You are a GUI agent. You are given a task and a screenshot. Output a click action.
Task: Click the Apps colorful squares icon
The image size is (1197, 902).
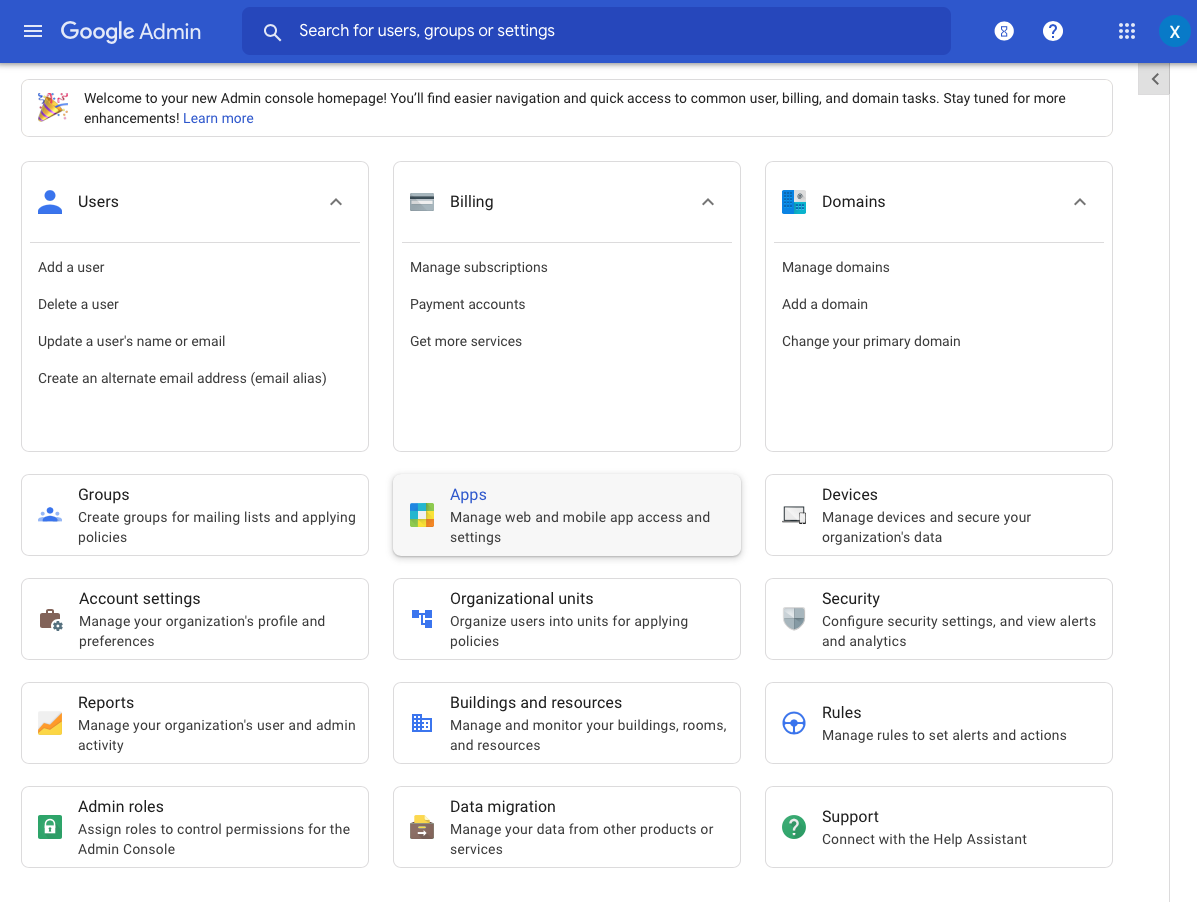pos(422,515)
